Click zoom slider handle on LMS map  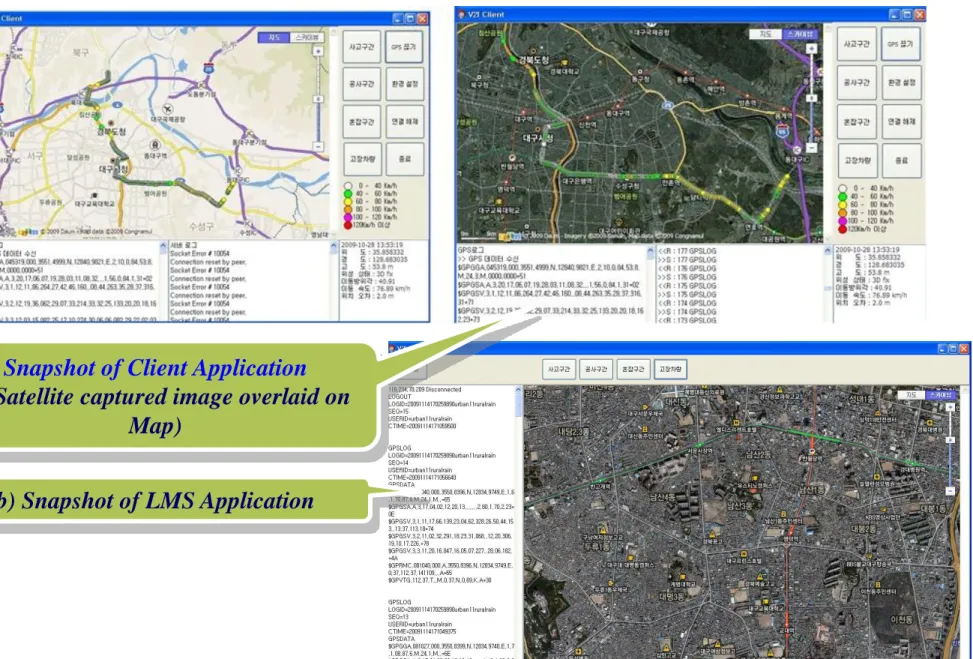[x=950, y=440]
